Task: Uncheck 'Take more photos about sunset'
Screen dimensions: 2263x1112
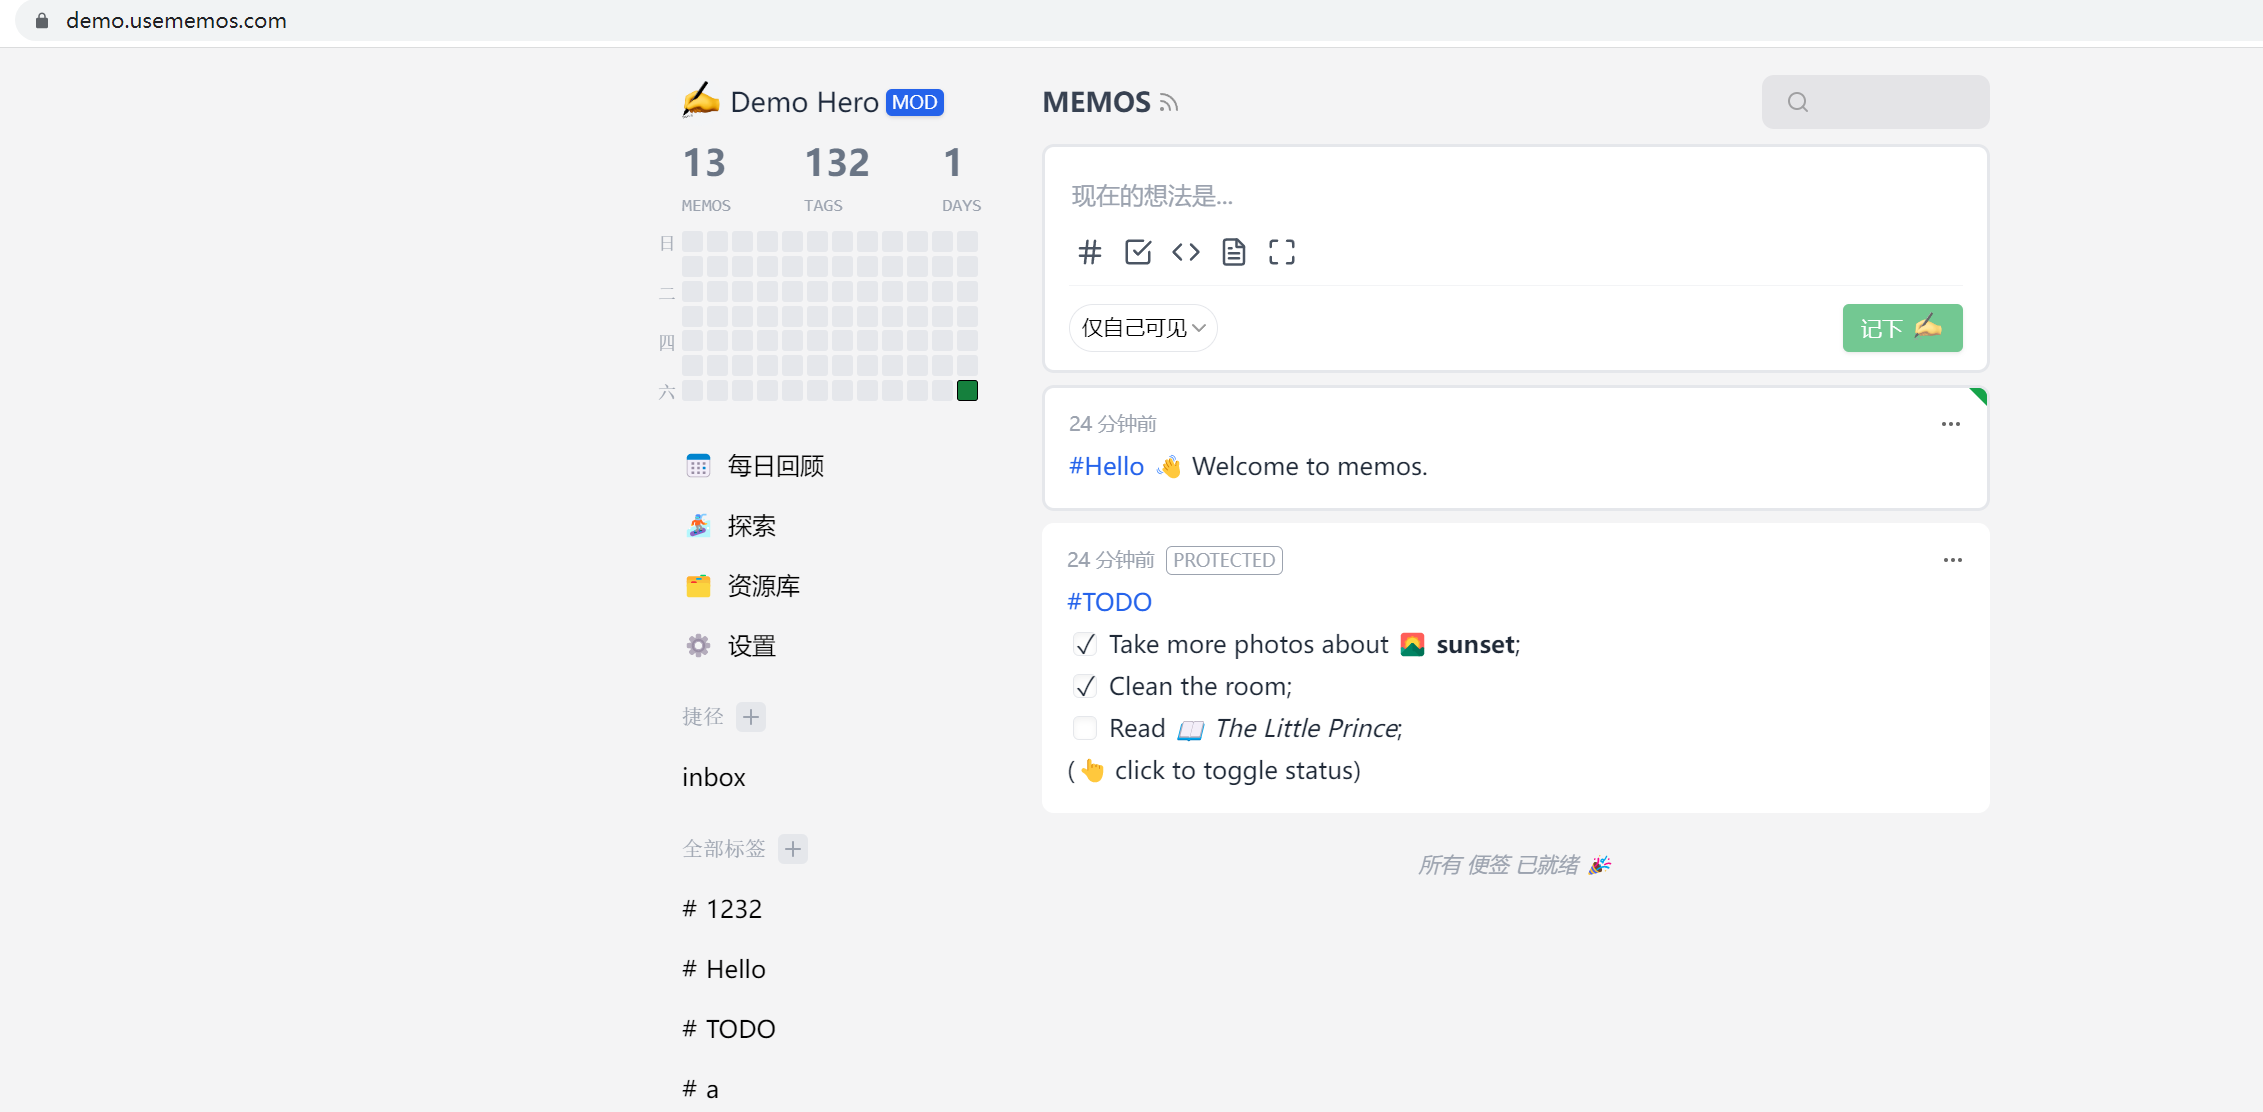Action: point(1086,644)
